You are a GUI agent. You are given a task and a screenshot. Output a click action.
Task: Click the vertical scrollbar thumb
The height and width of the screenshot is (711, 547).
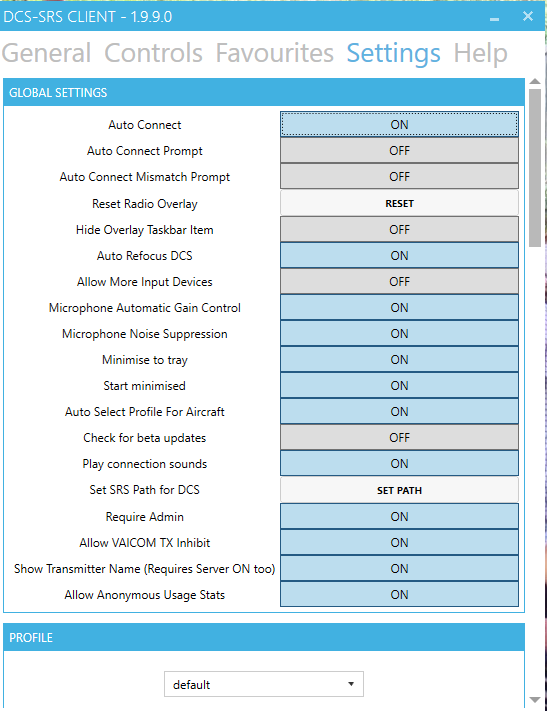(535, 168)
